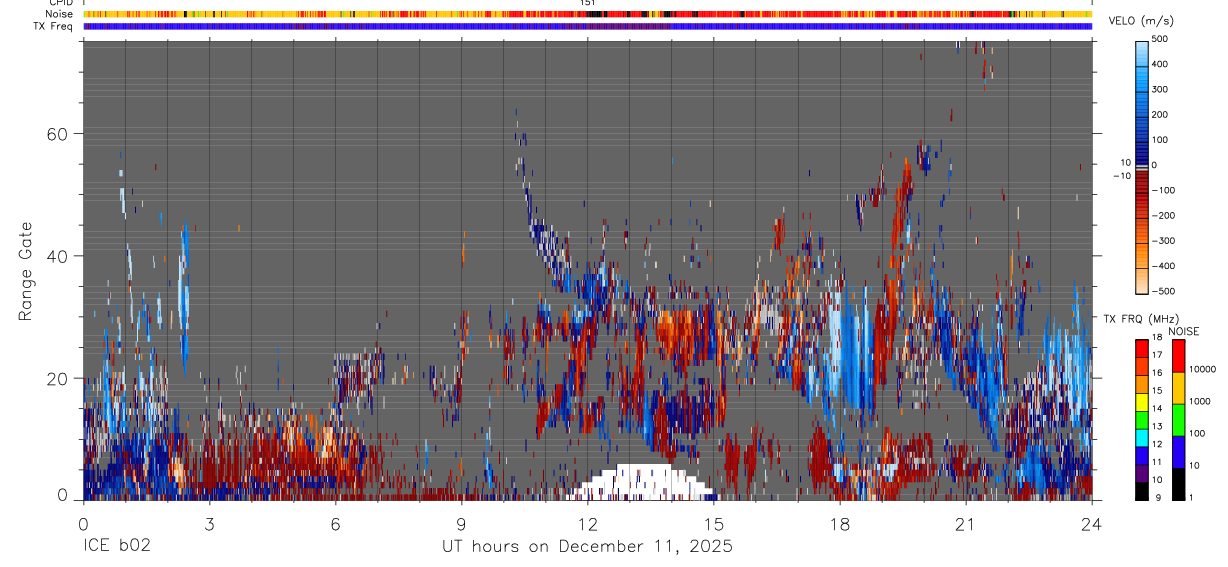Click the TX FRQ (MHz) legend title
The width and height of the screenshot is (1228, 567).
[1139, 319]
